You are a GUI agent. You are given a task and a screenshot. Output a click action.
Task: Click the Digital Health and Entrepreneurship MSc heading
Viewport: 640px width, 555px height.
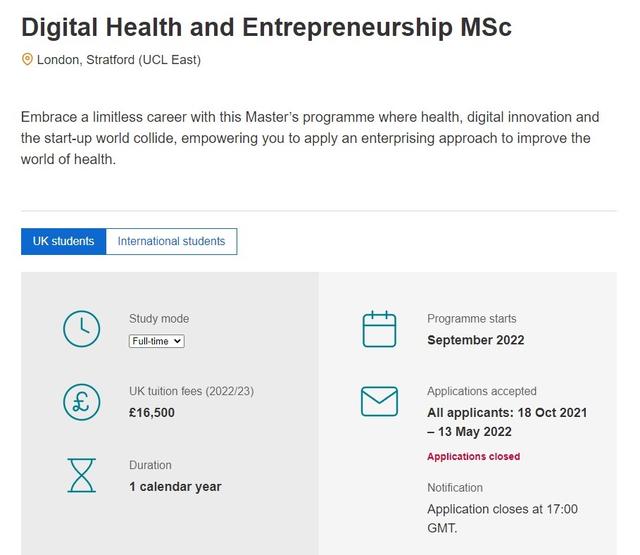coord(266,28)
